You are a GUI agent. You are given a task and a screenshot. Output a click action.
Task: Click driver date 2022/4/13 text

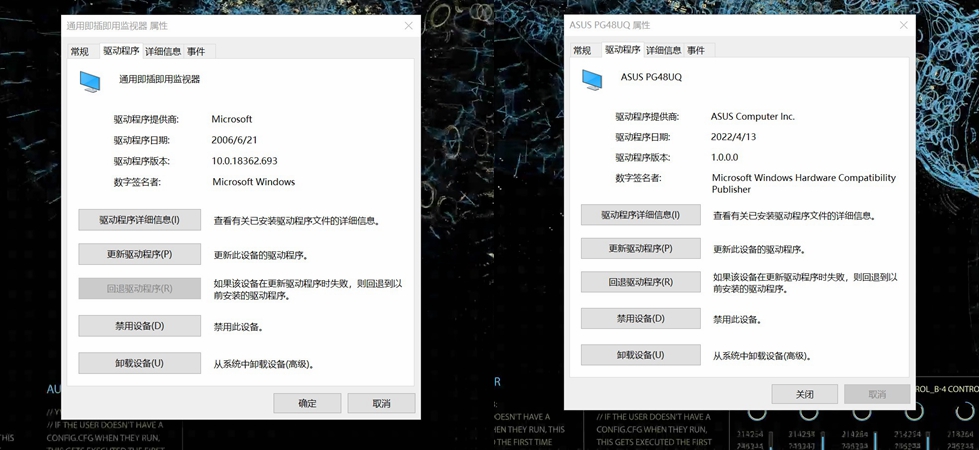pos(733,138)
